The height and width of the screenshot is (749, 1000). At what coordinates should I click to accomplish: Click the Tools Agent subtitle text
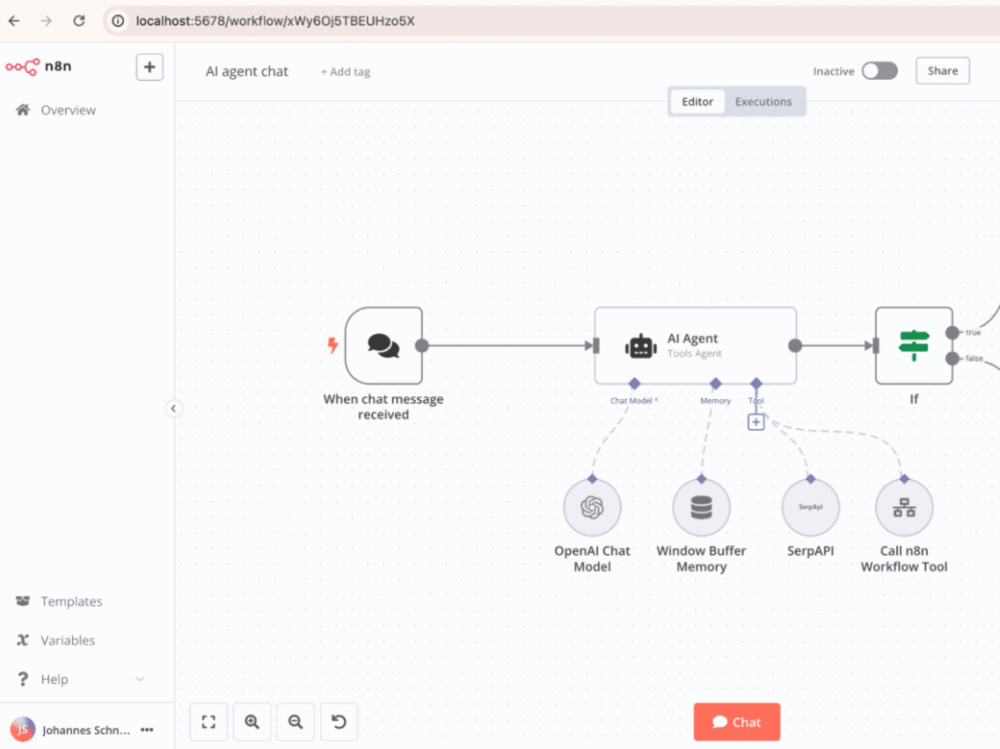pos(695,353)
